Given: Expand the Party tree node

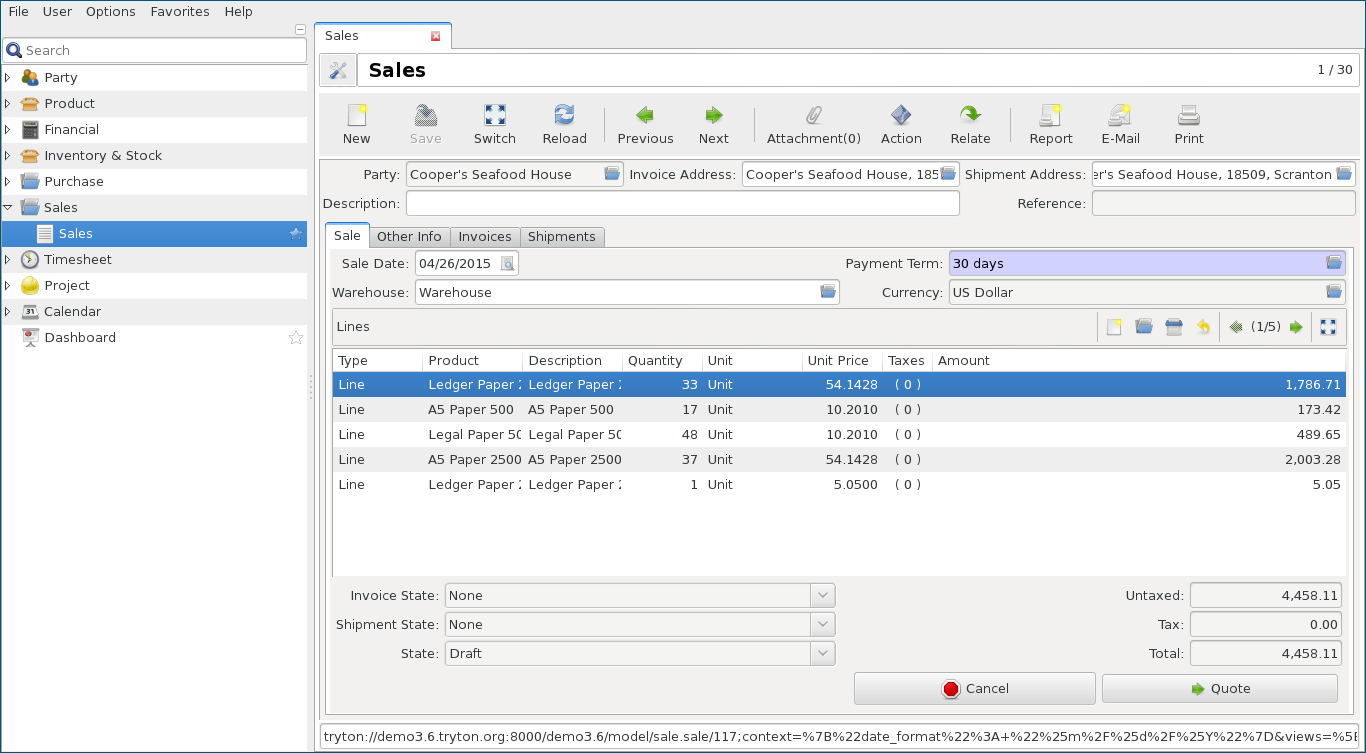Looking at the screenshot, I should click(8, 78).
